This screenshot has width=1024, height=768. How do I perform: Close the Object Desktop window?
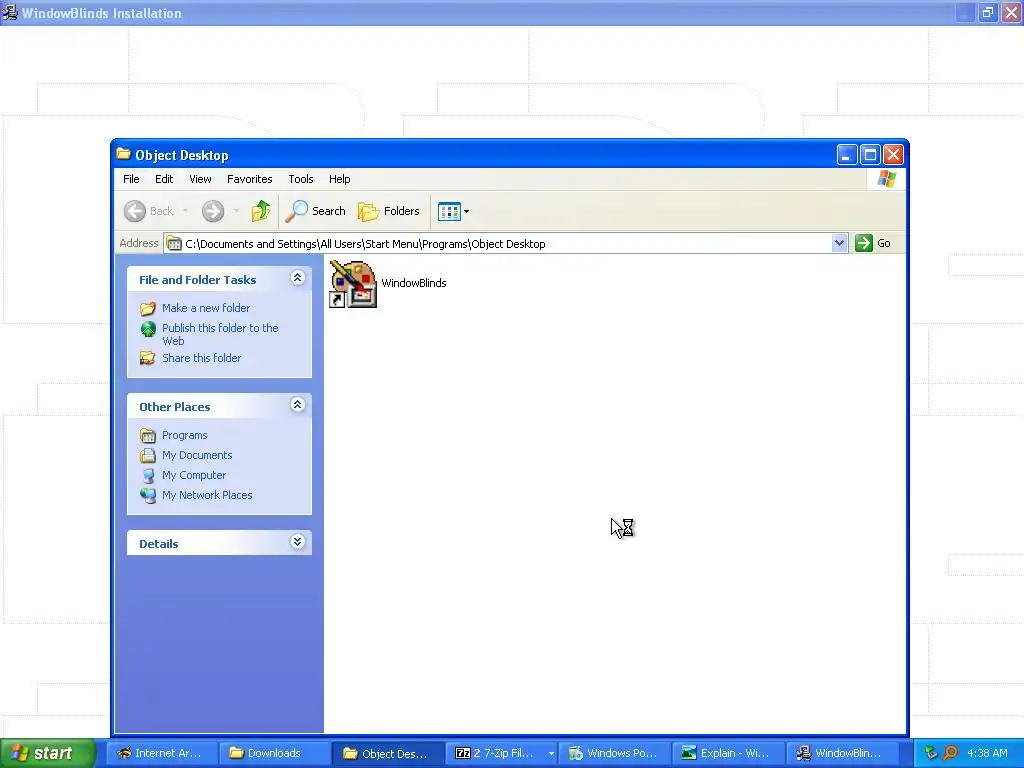click(893, 155)
